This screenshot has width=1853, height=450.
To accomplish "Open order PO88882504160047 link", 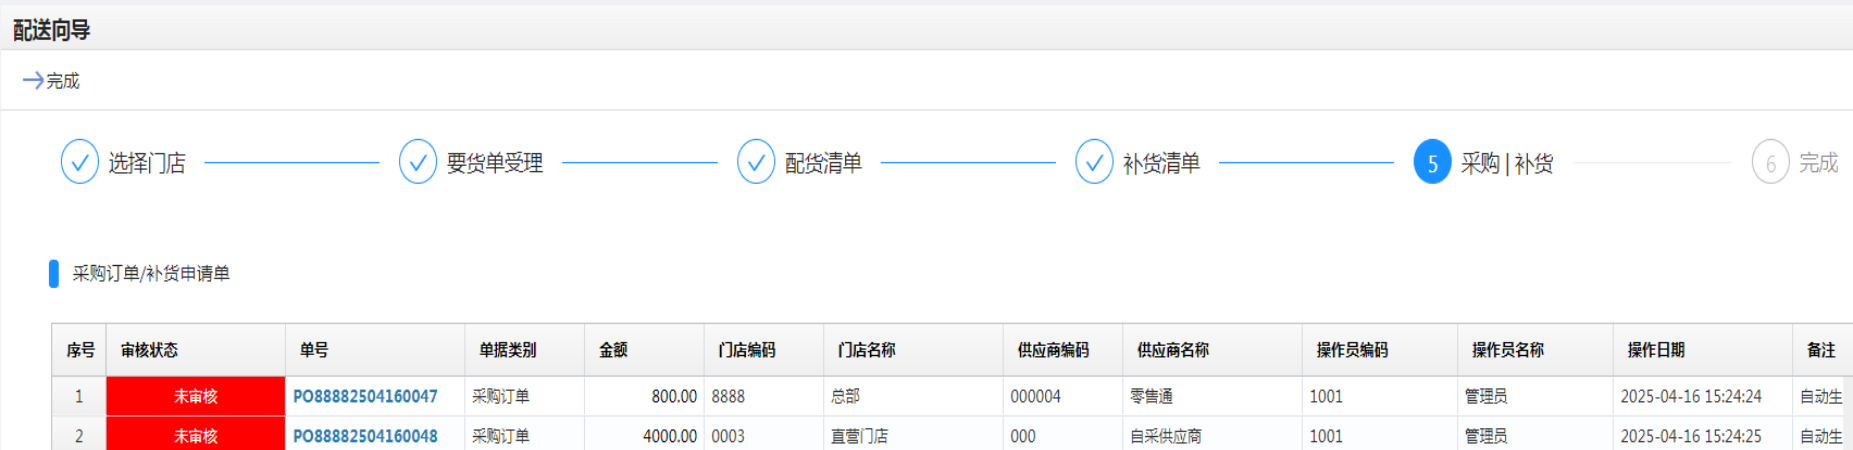I will point(365,397).
